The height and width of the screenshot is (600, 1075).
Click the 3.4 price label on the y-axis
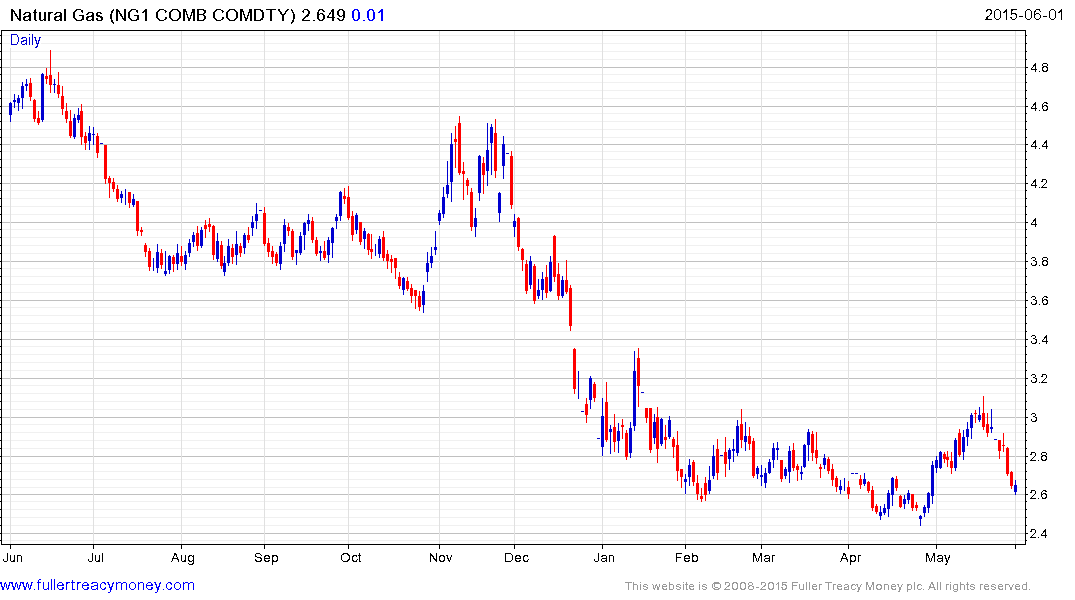1039,340
